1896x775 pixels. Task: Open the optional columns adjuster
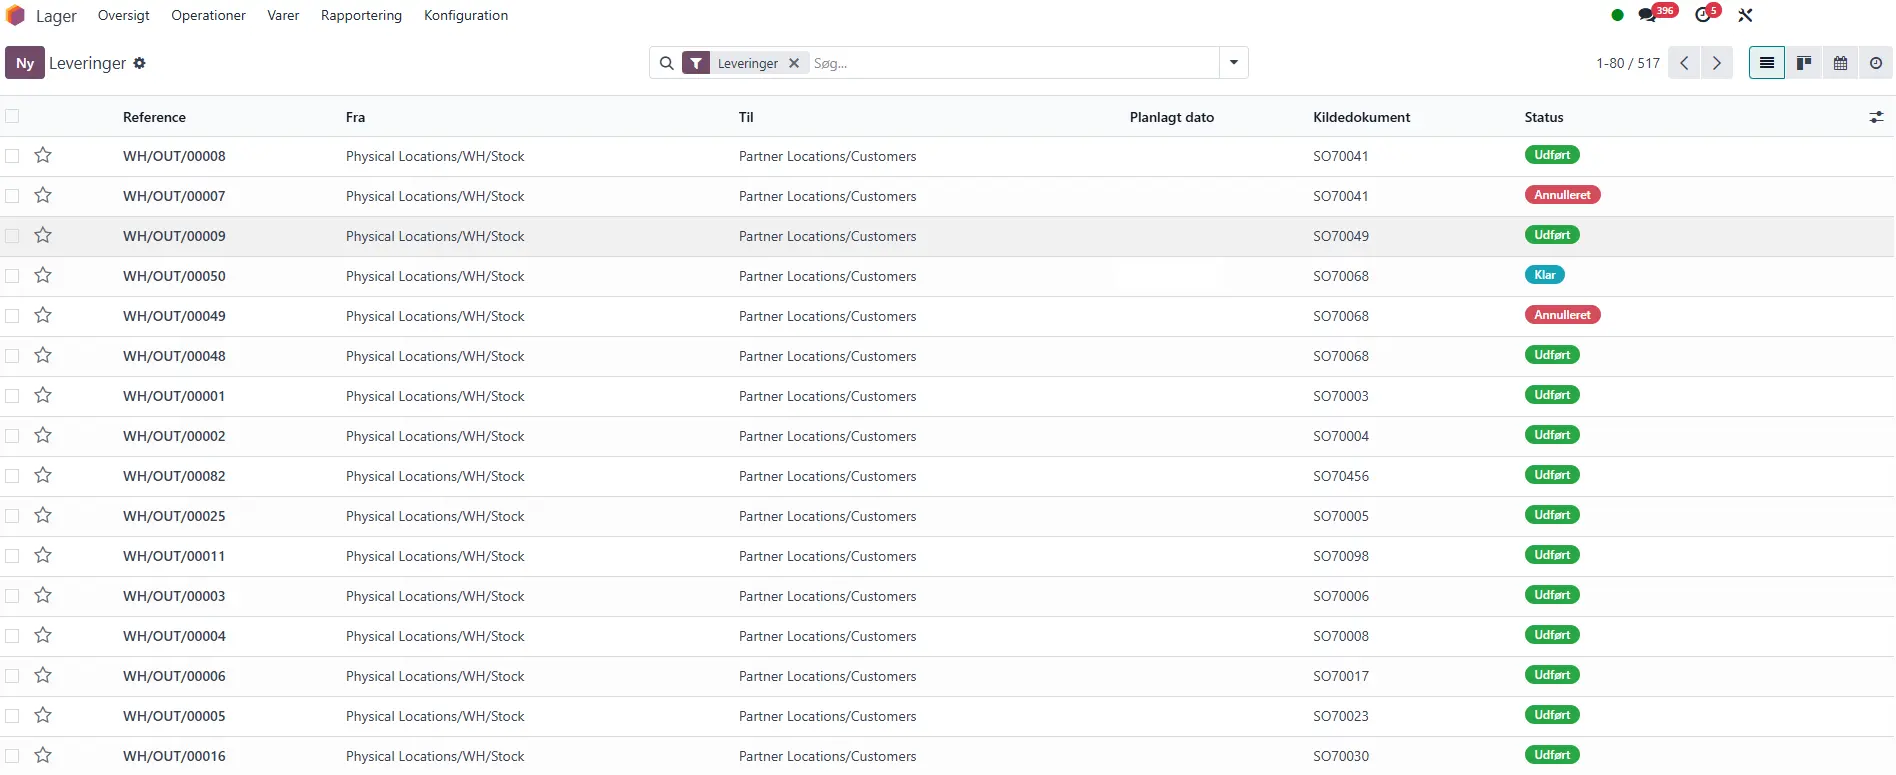[x=1876, y=117]
